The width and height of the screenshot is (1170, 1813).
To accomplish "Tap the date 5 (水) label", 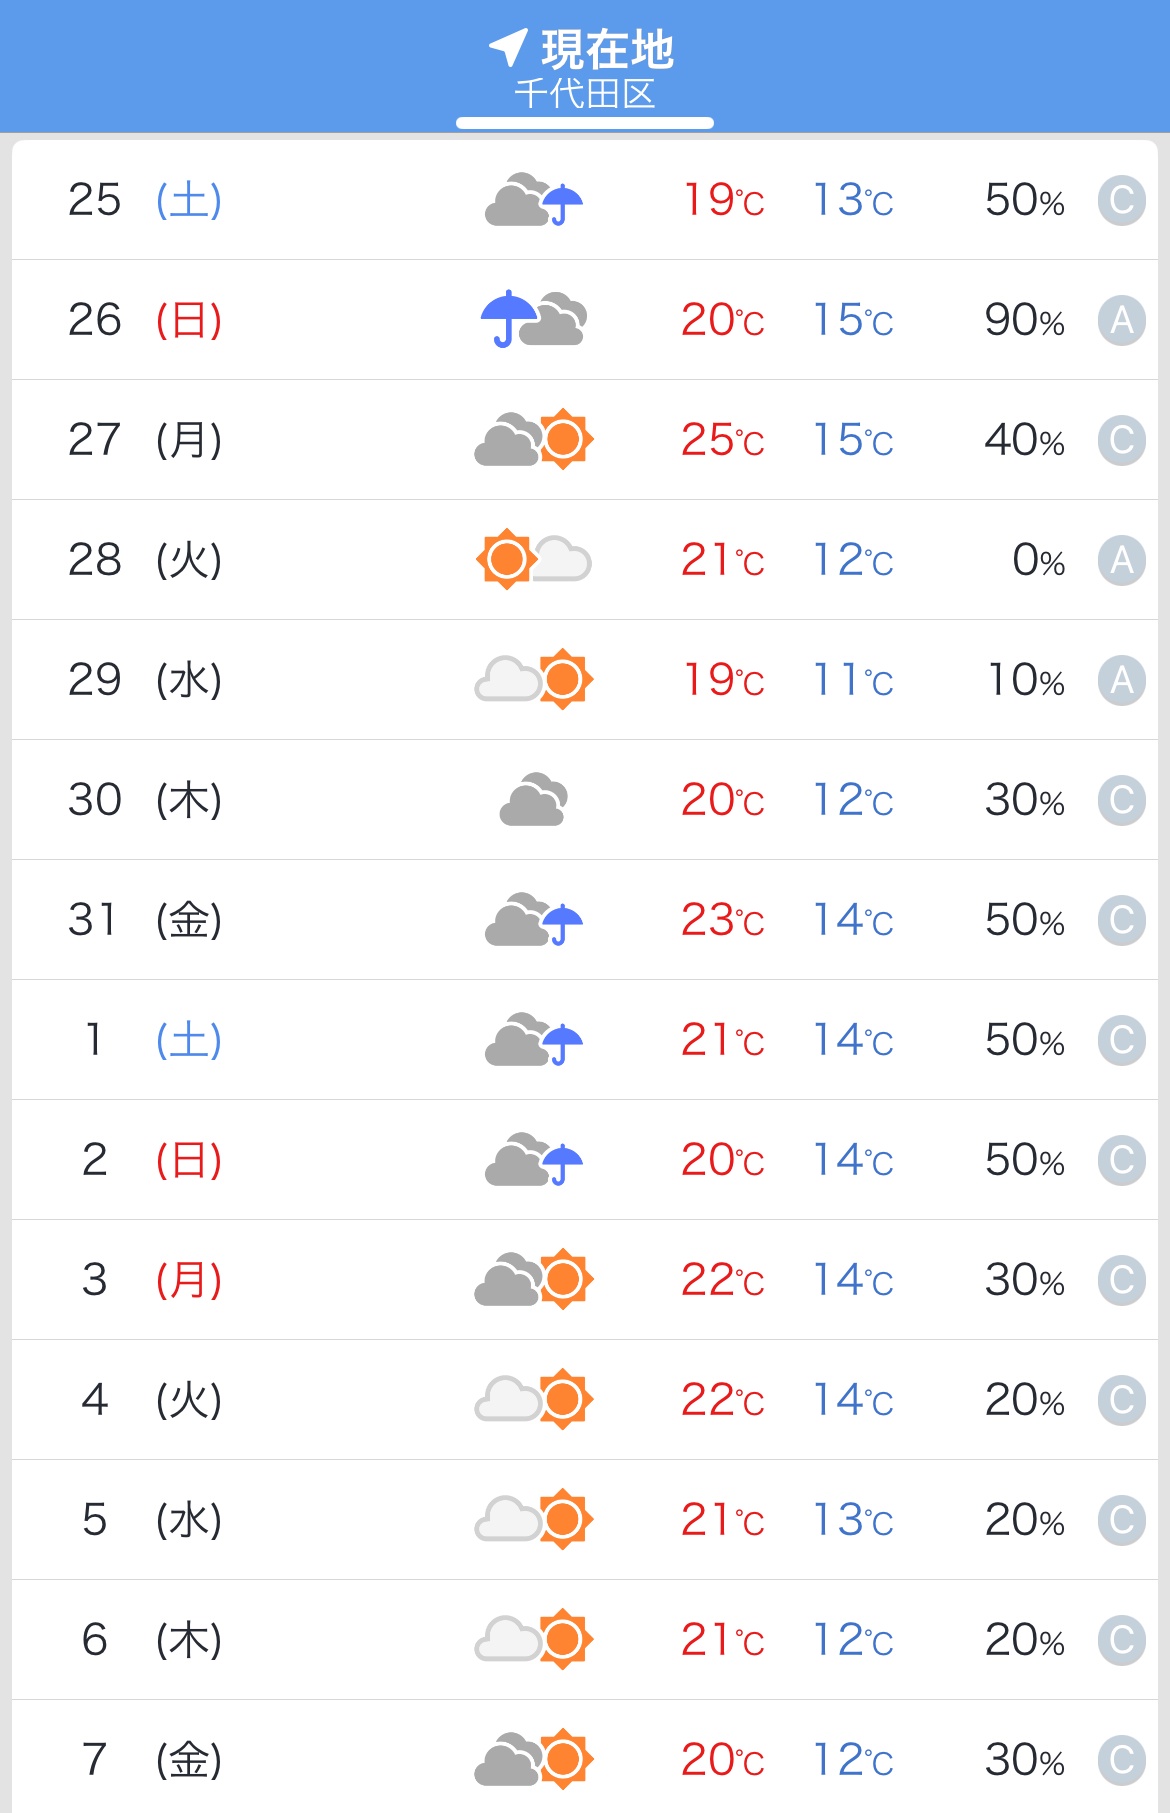I will point(150,1520).
